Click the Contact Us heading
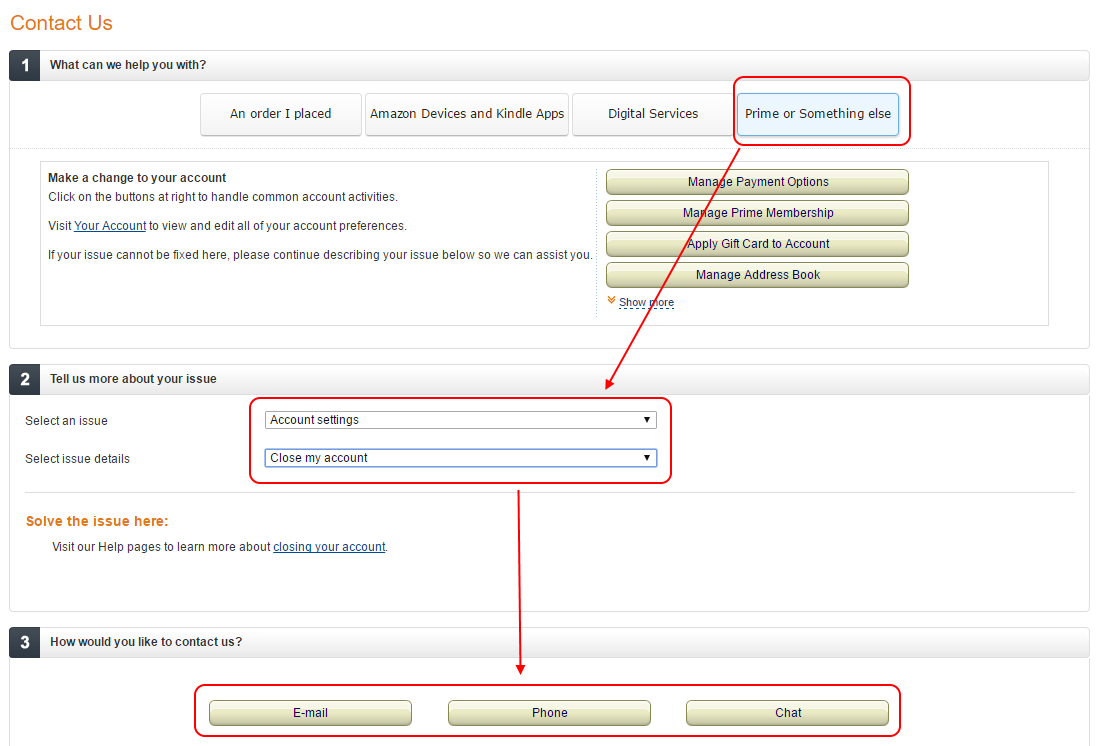Image resolution: width=1102 pixels, height=746 pixels. click(x=61, y=23)
